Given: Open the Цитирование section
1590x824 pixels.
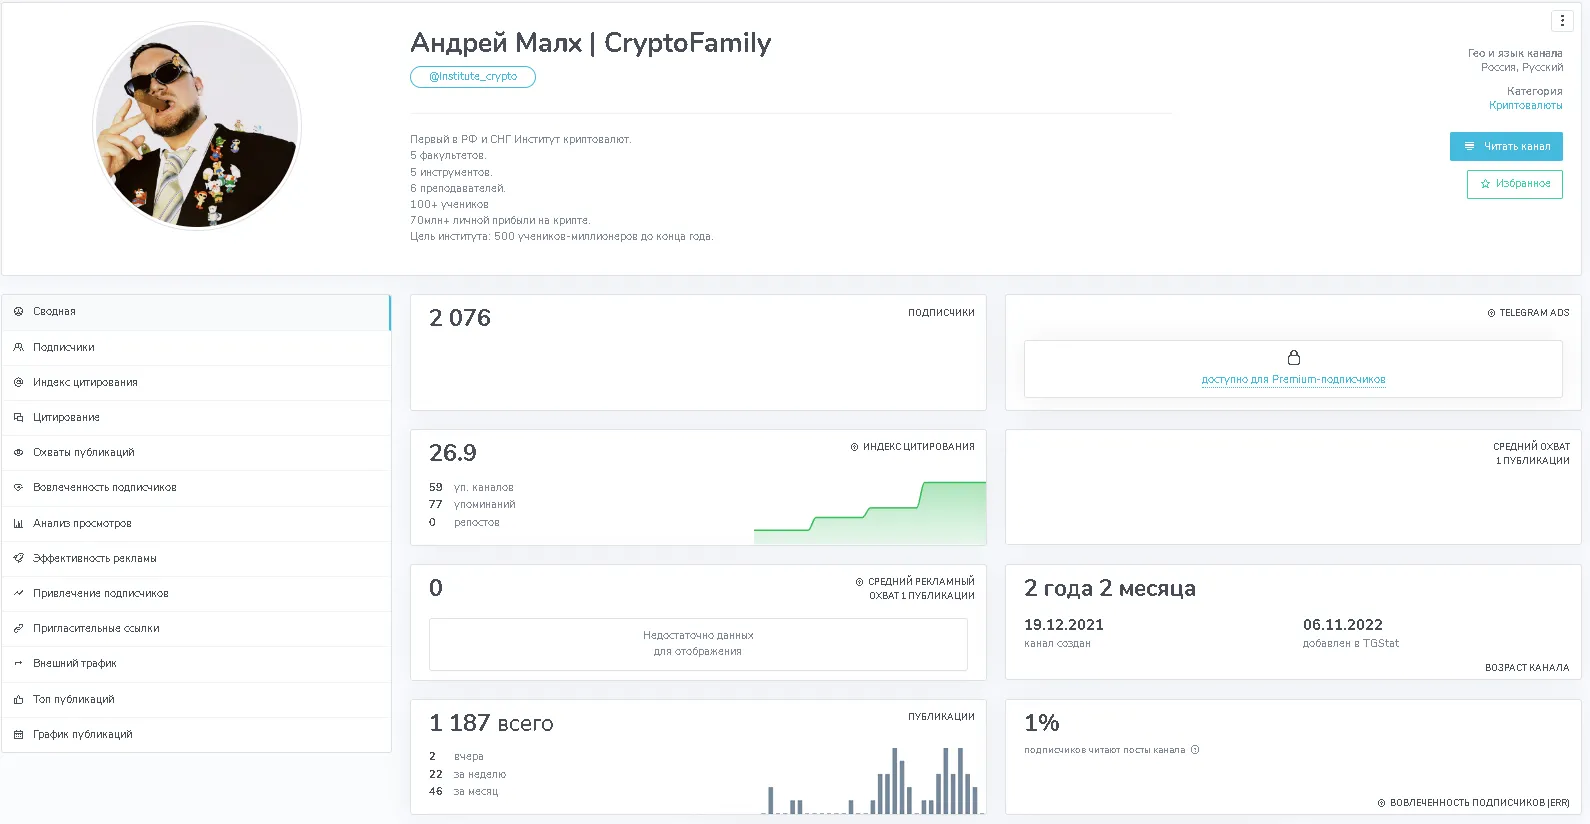Looking at the screenshot, I should coord(196,417).
